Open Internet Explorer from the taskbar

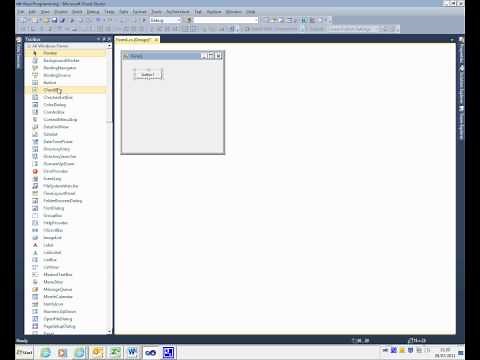point(45,352)
